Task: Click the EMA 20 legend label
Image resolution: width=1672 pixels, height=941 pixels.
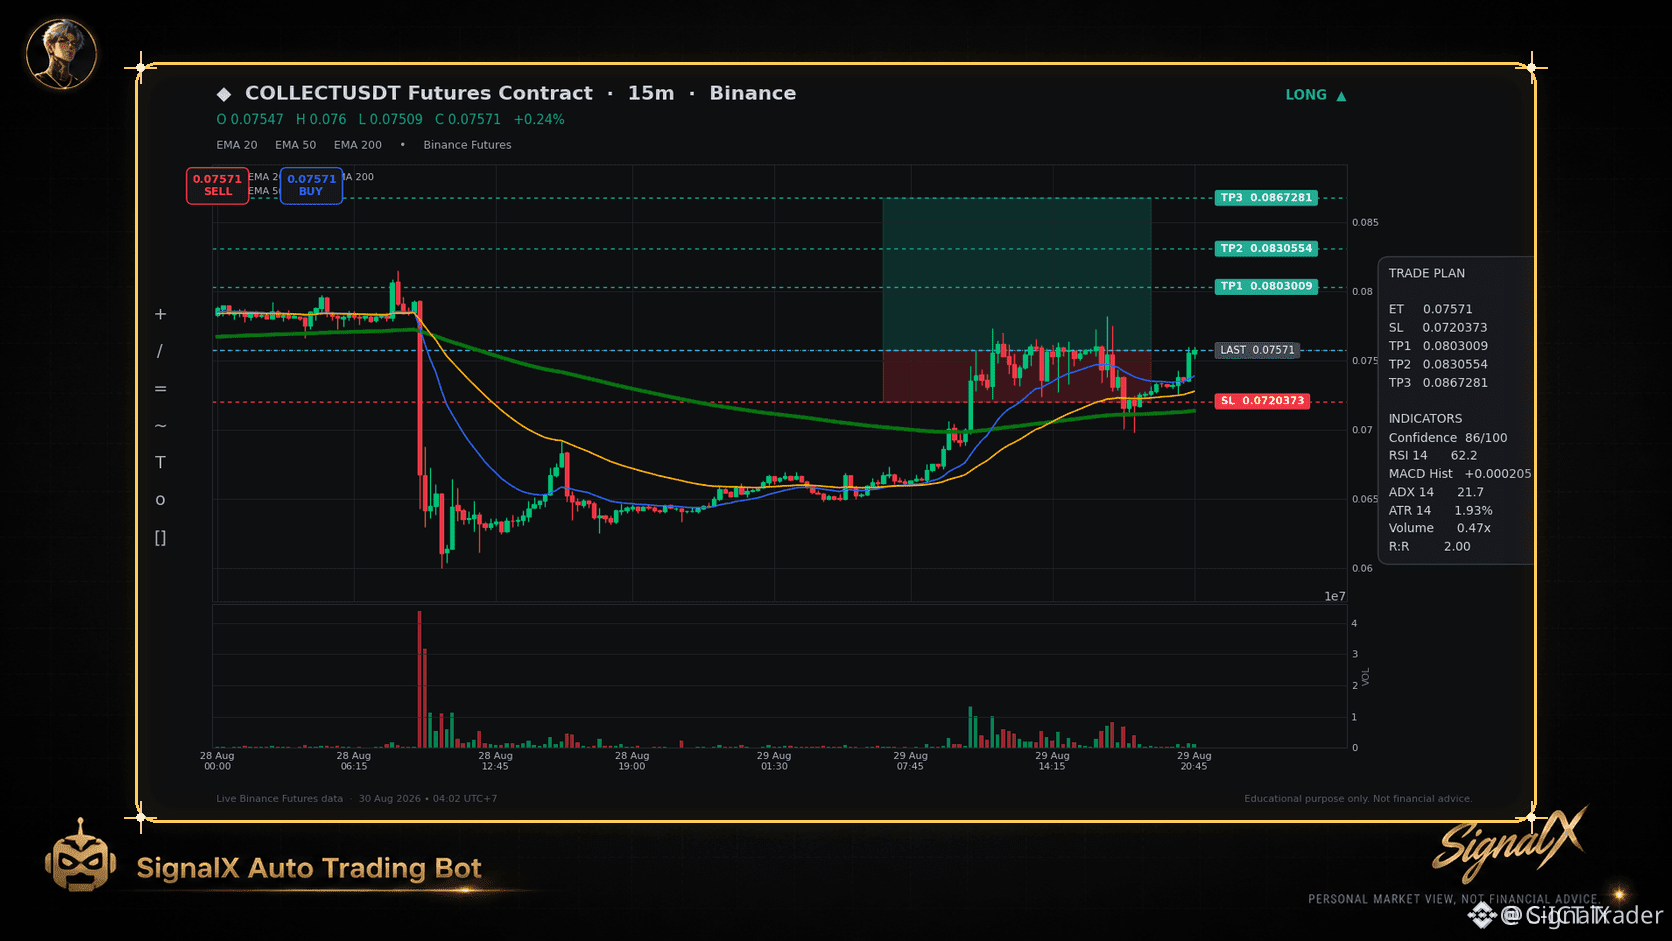Action: tap(237, 145)
